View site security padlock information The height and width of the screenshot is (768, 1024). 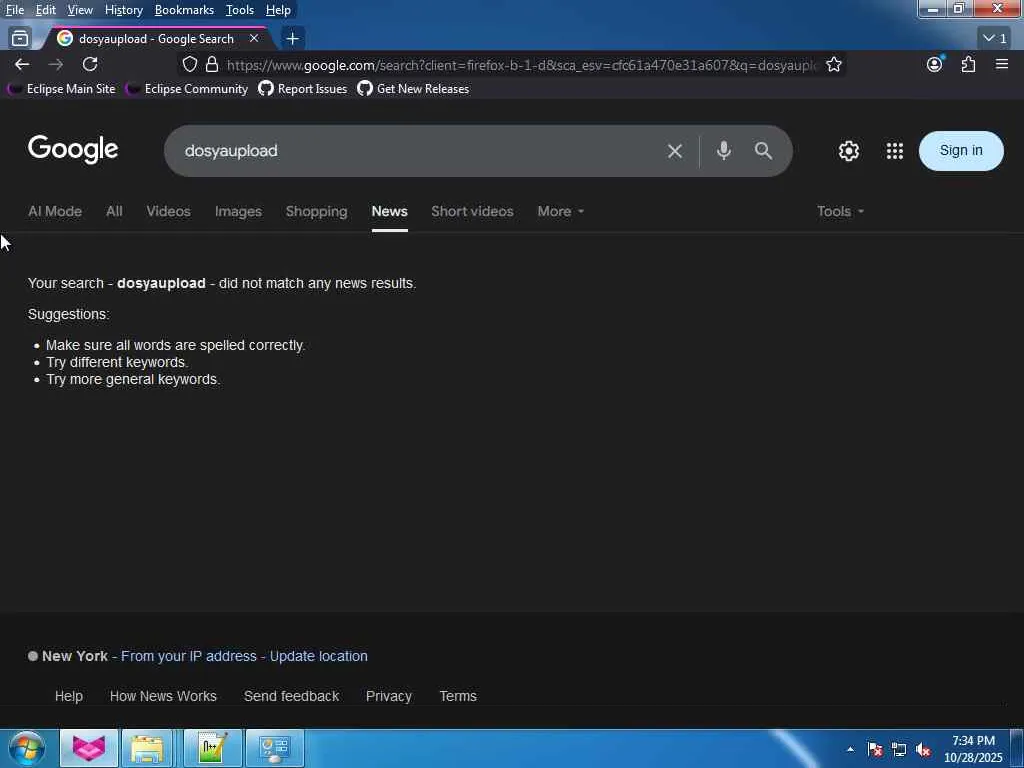point(212,64)
